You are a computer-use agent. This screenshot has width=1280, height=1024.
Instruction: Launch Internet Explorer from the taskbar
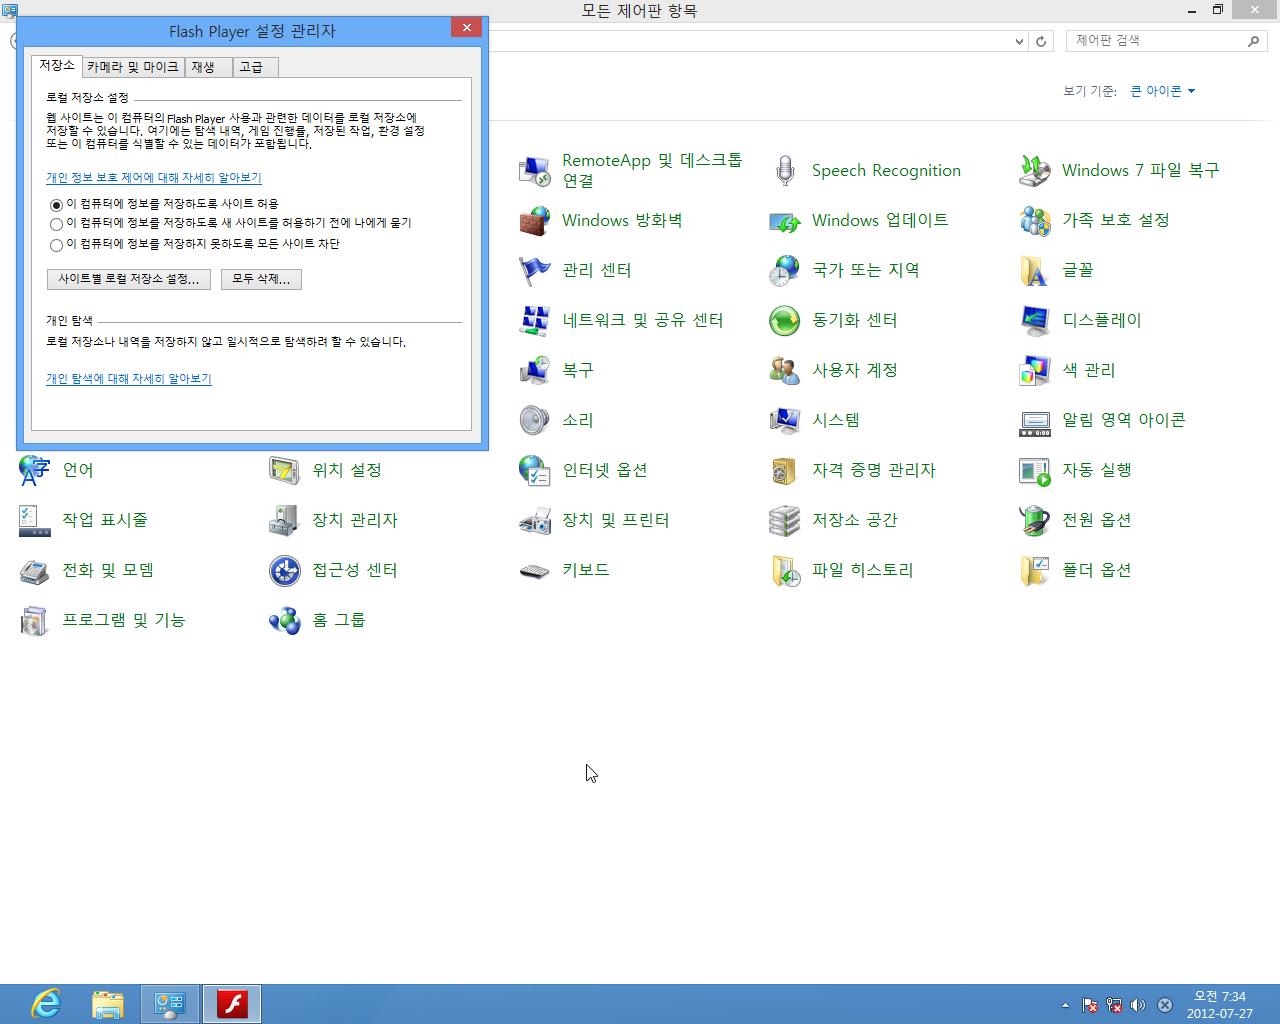tap(46, 1004)
